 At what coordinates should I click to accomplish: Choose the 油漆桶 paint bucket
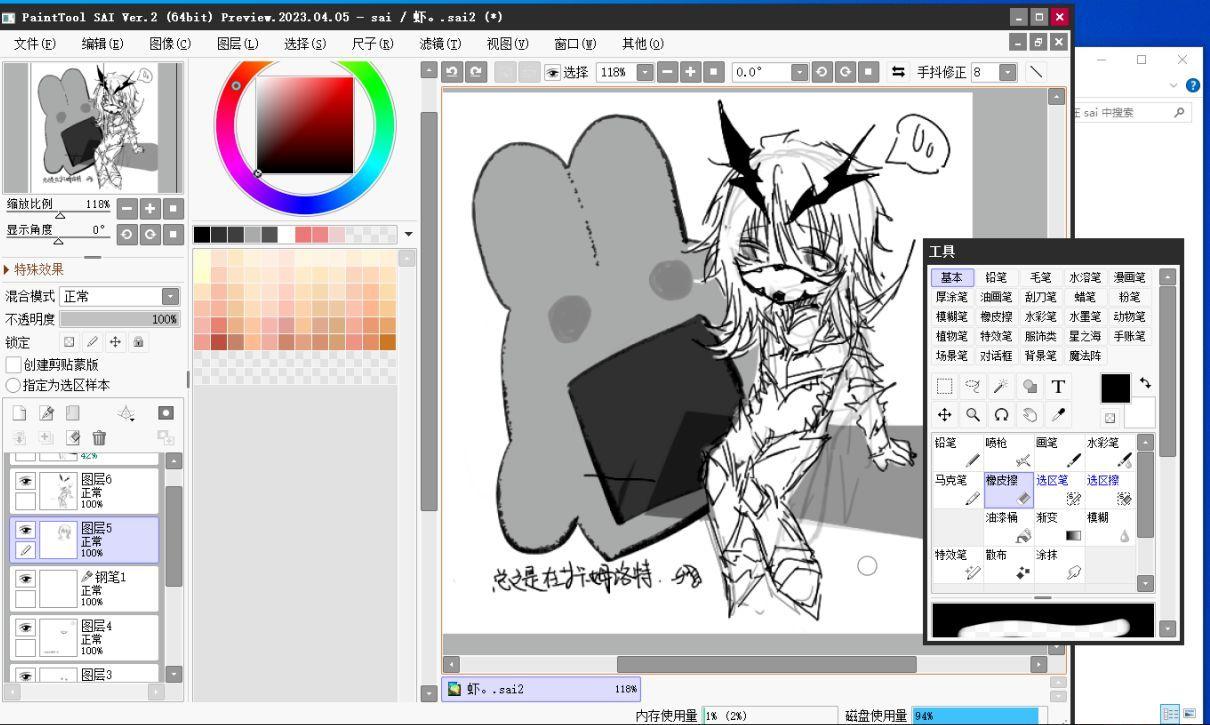(1009, 527)
